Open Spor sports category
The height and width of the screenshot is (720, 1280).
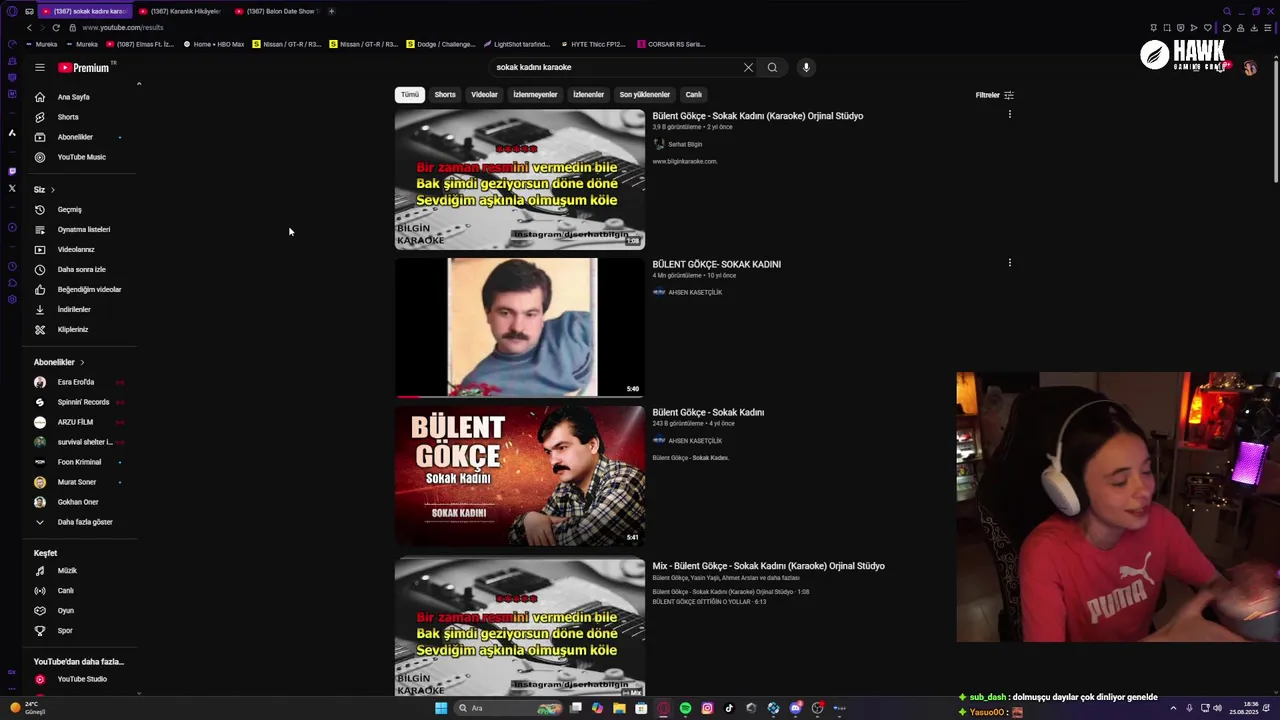[65, 631]
